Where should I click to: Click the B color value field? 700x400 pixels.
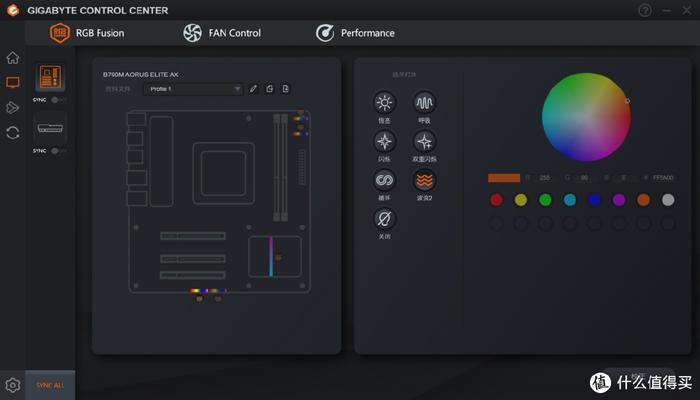[624, 178]
